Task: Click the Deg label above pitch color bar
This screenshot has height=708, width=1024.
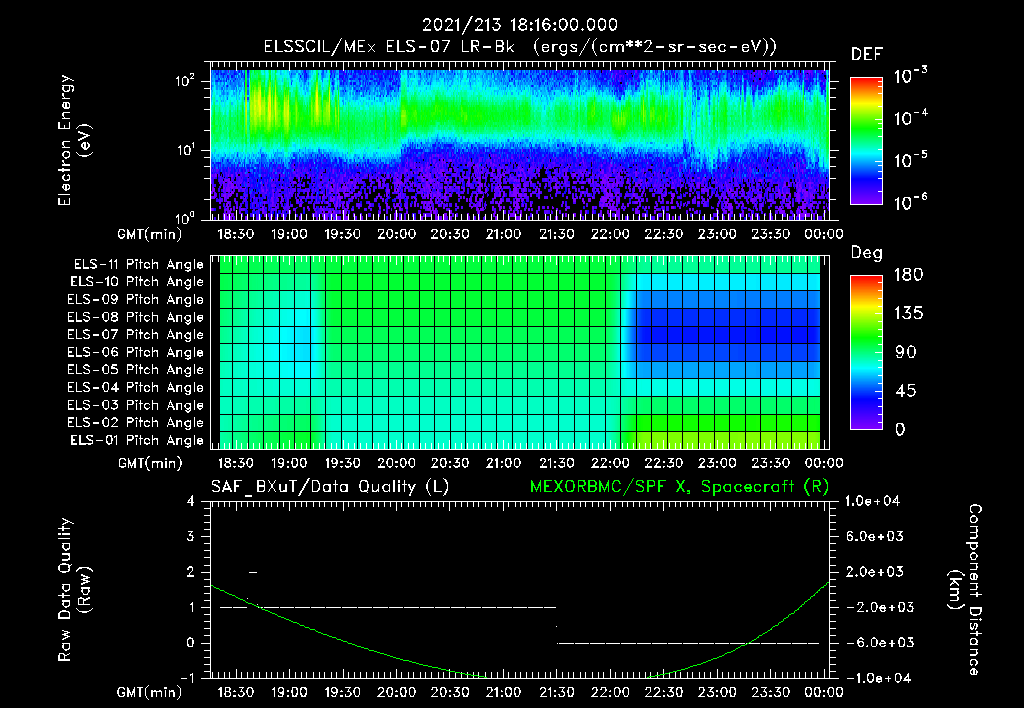Action: [867, 253]
